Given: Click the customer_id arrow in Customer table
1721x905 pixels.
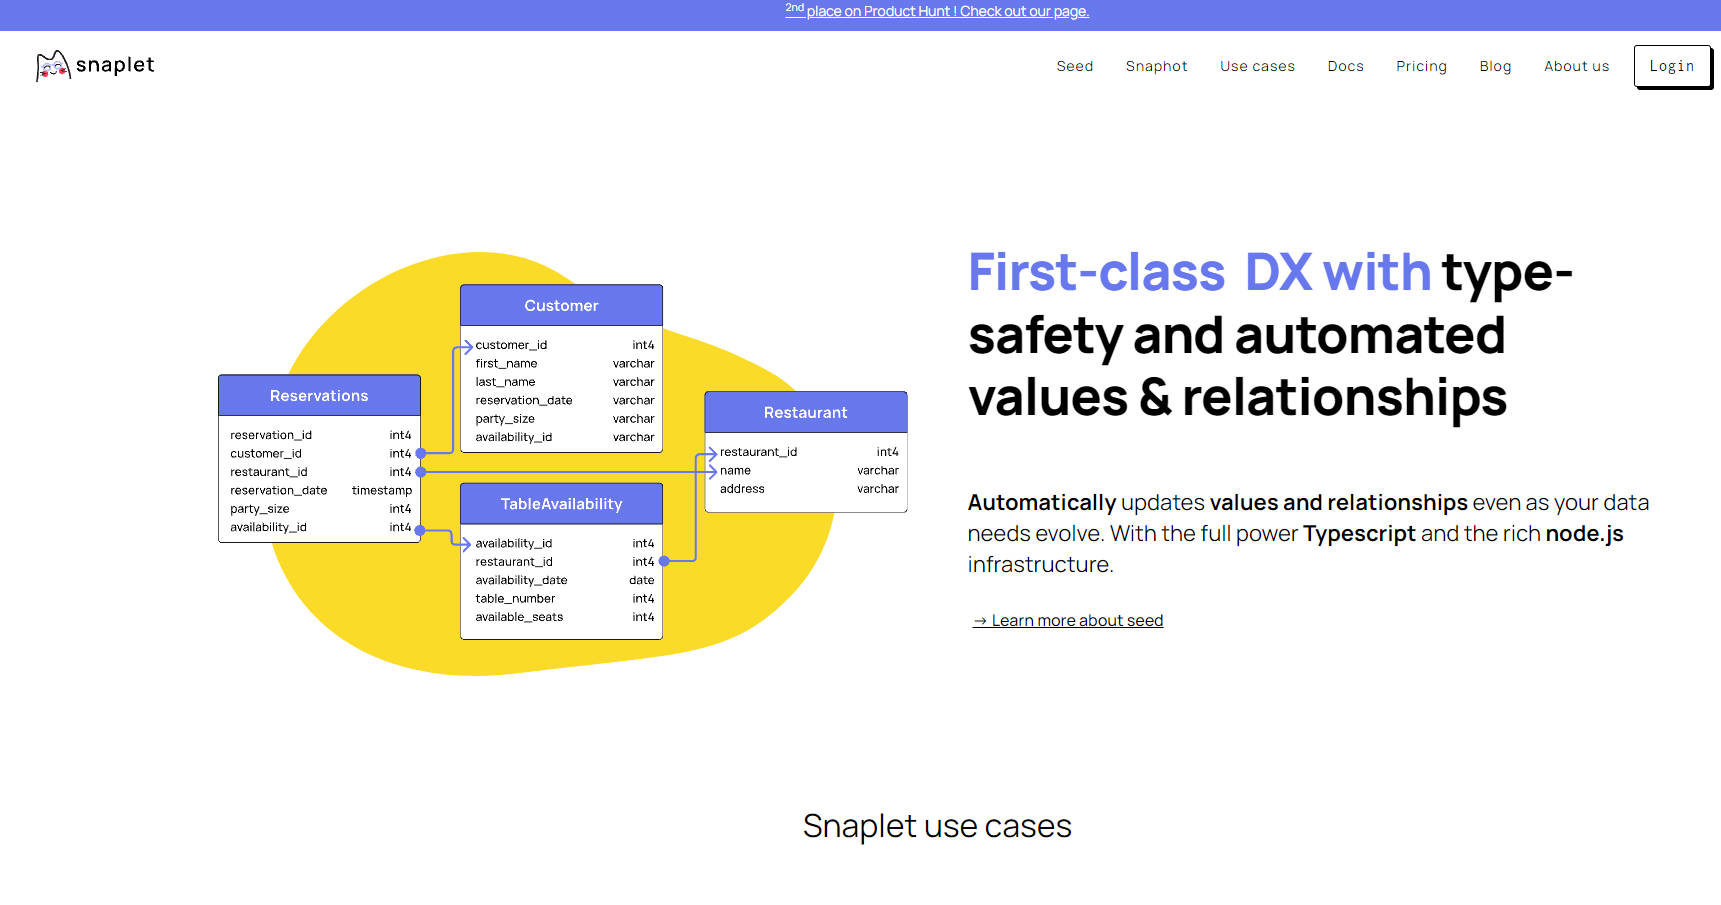Looking at the screenshot, I should (465, 347).
